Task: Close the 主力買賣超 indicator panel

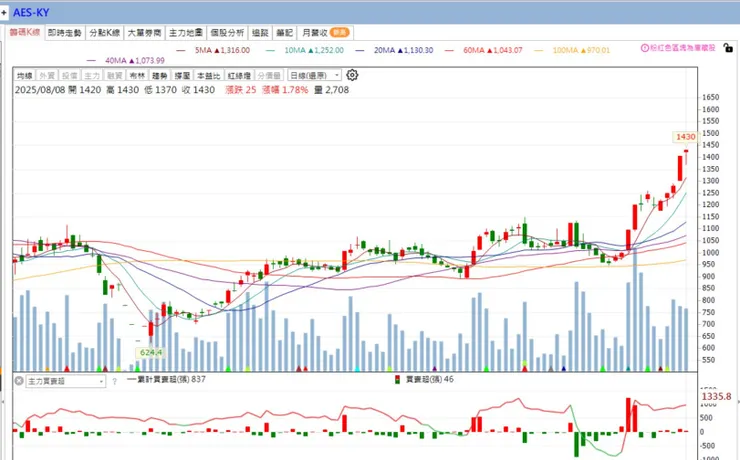Action: click(19, 381)
